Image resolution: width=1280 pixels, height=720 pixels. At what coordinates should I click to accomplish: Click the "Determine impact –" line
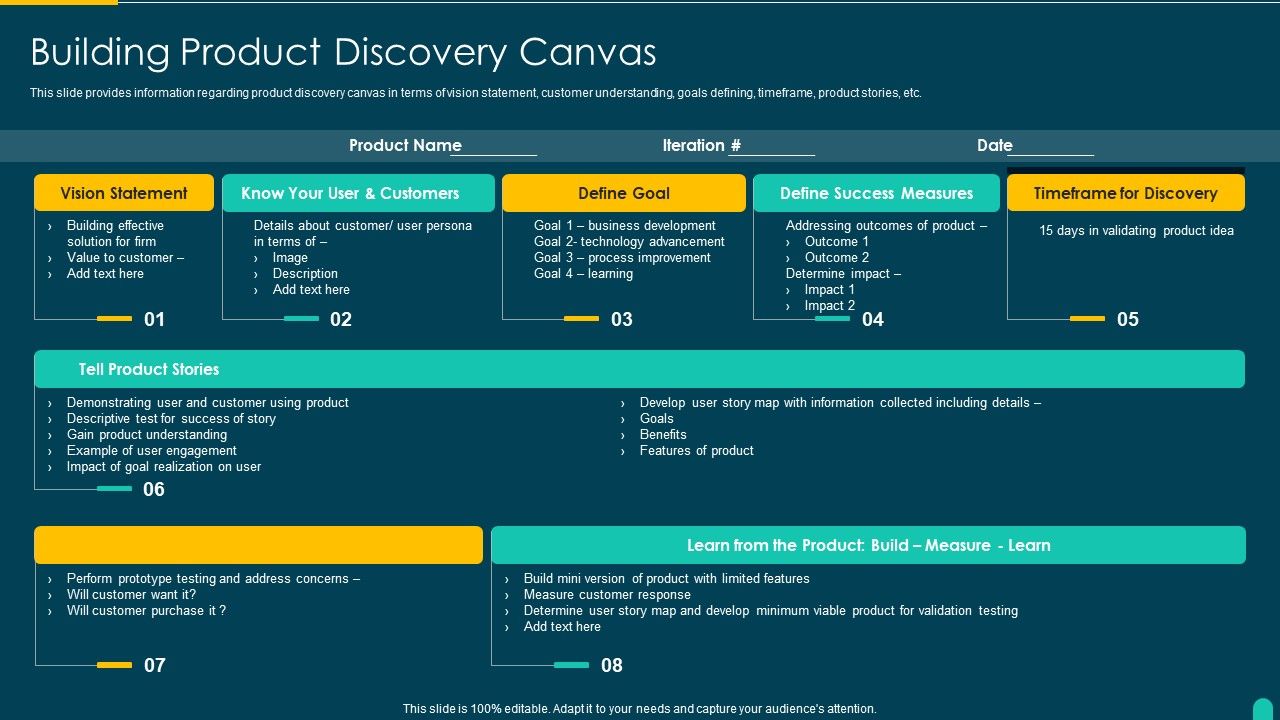(843, 273)
